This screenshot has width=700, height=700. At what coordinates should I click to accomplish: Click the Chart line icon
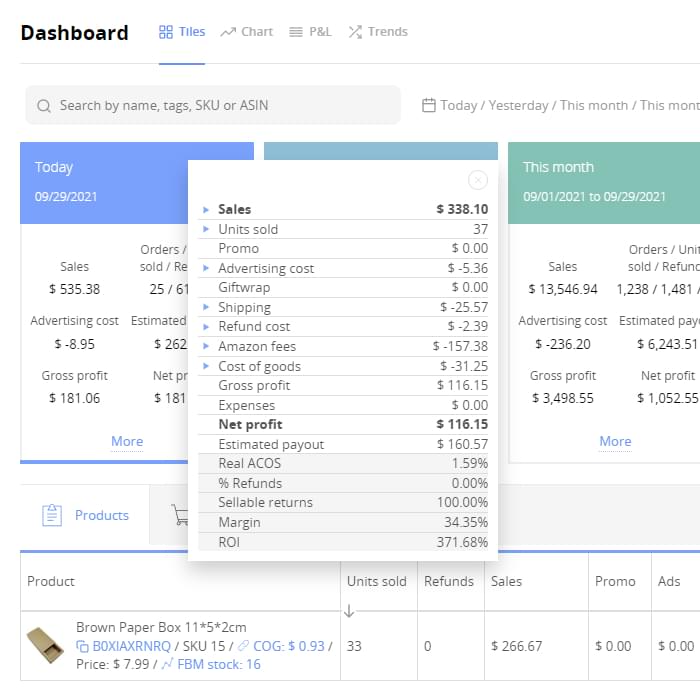click(228, 32)
